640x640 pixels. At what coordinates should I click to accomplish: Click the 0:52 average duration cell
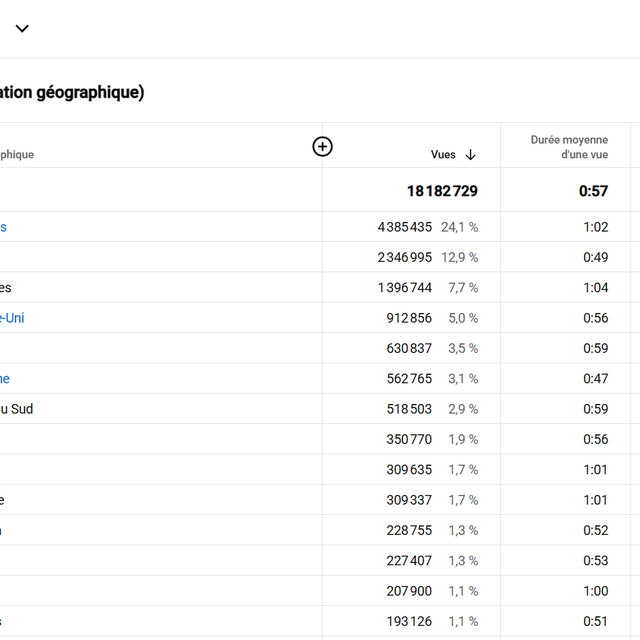click(x=596, y=531)
